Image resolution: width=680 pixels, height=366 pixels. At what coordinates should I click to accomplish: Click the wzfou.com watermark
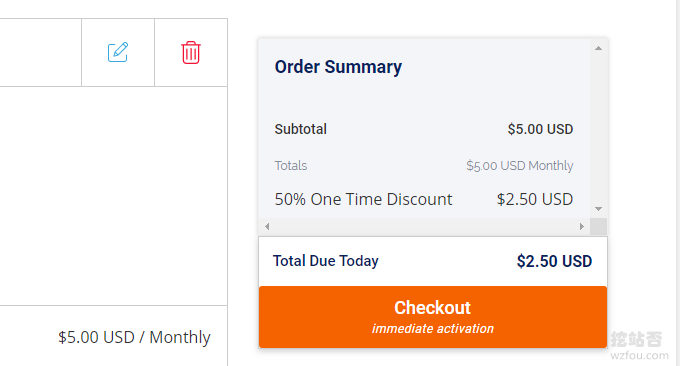tap(639, 356)
